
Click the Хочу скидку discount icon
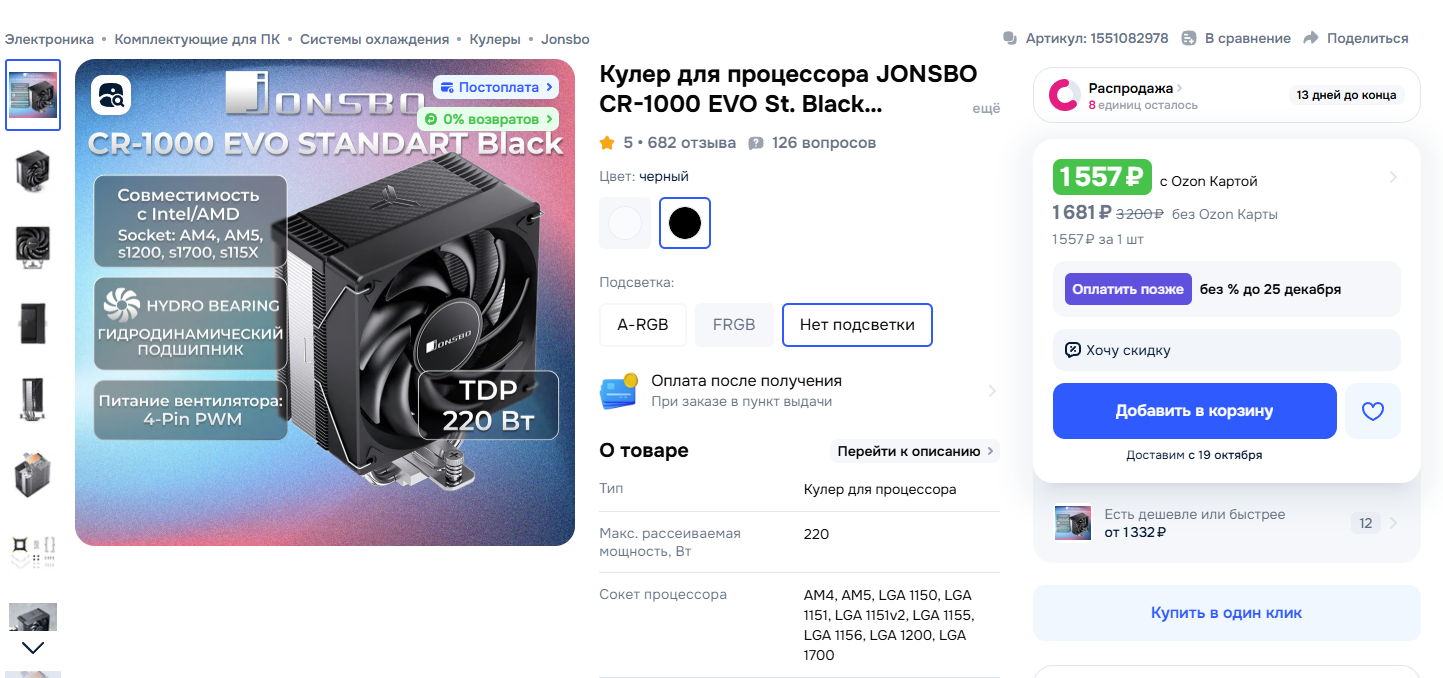(1073, 350)
